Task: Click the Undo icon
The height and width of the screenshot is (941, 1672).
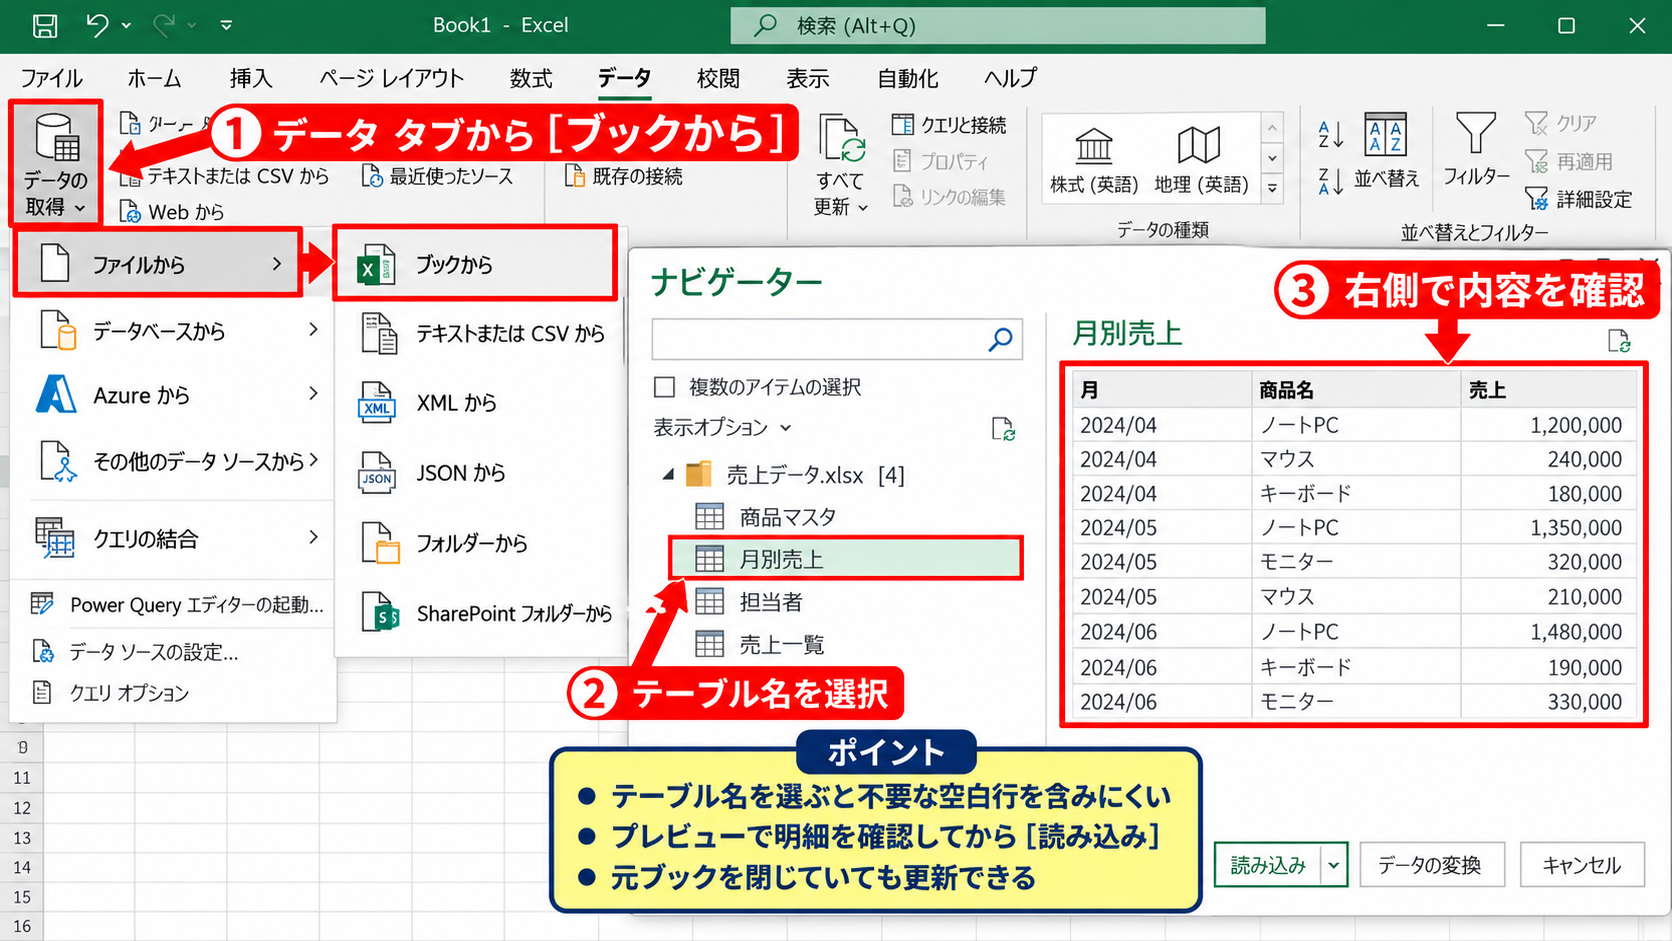Action: click(97, 25)
